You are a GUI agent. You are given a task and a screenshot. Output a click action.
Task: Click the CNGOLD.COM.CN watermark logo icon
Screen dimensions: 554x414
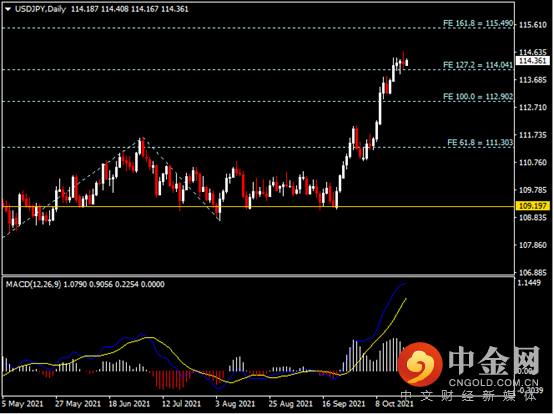pyautogui.click(x=420, y=365)
